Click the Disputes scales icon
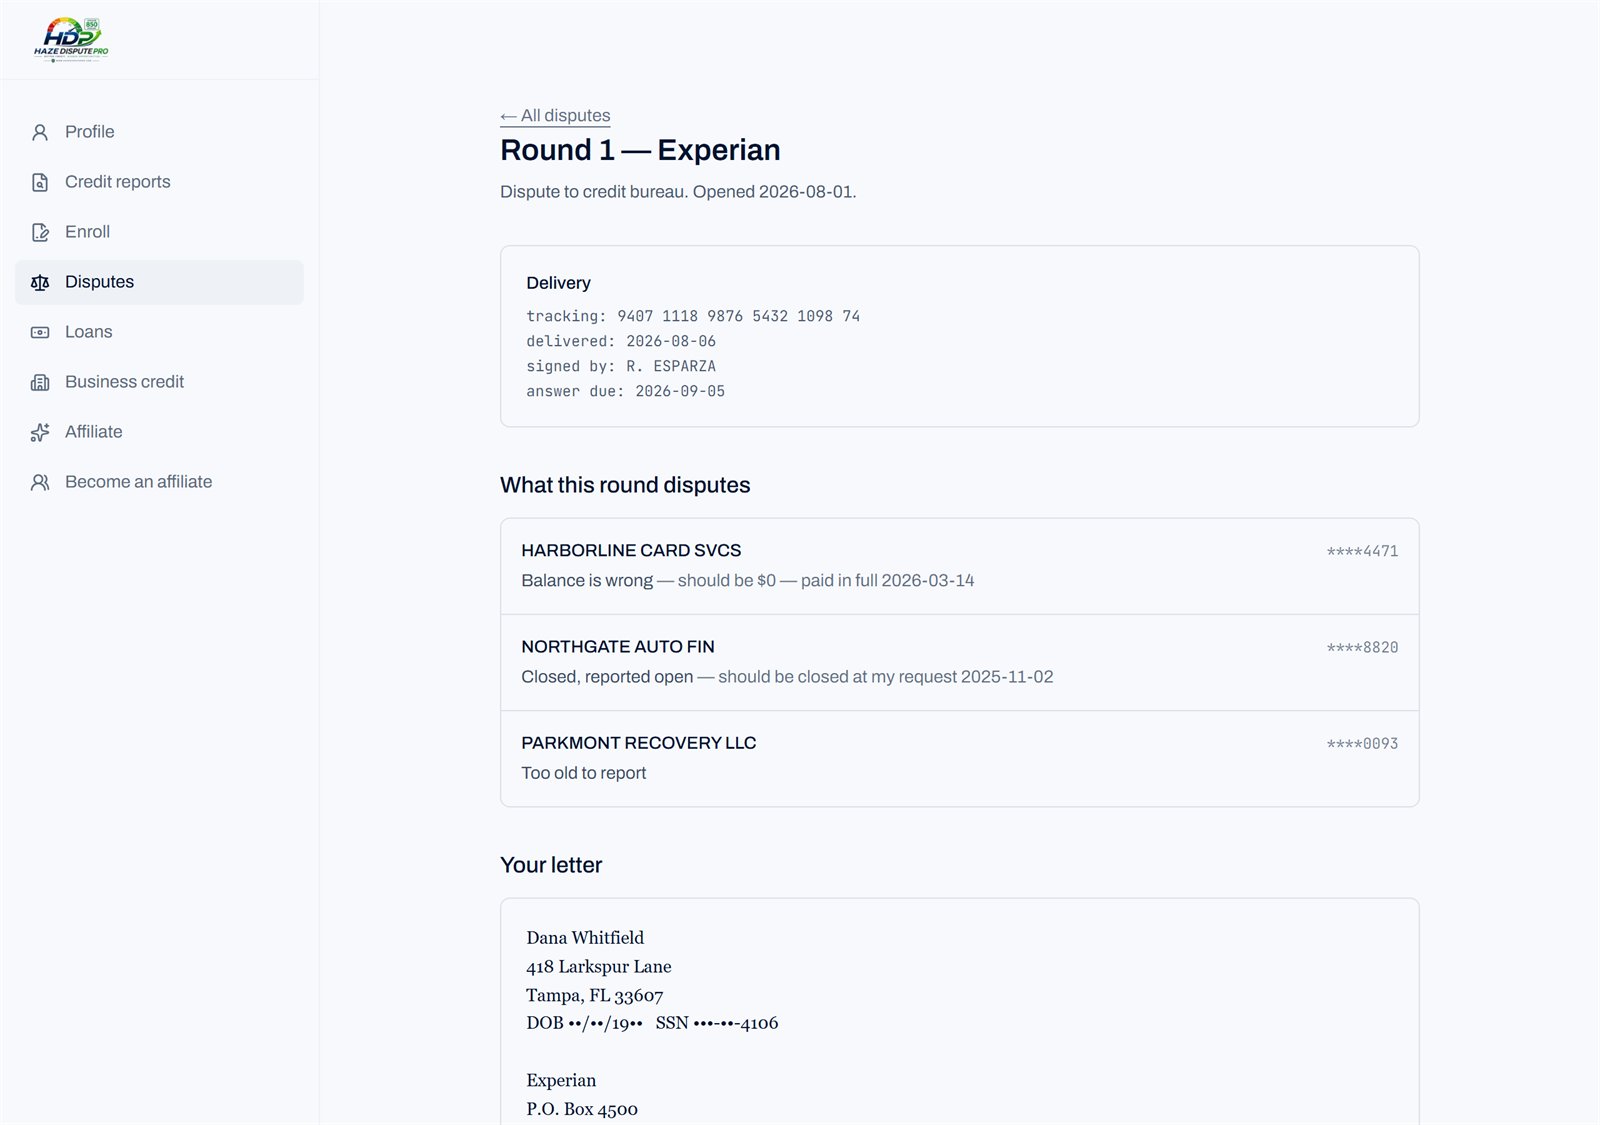The height and width of the screenshot is (1125, 1600). click(x=40, y=282)
